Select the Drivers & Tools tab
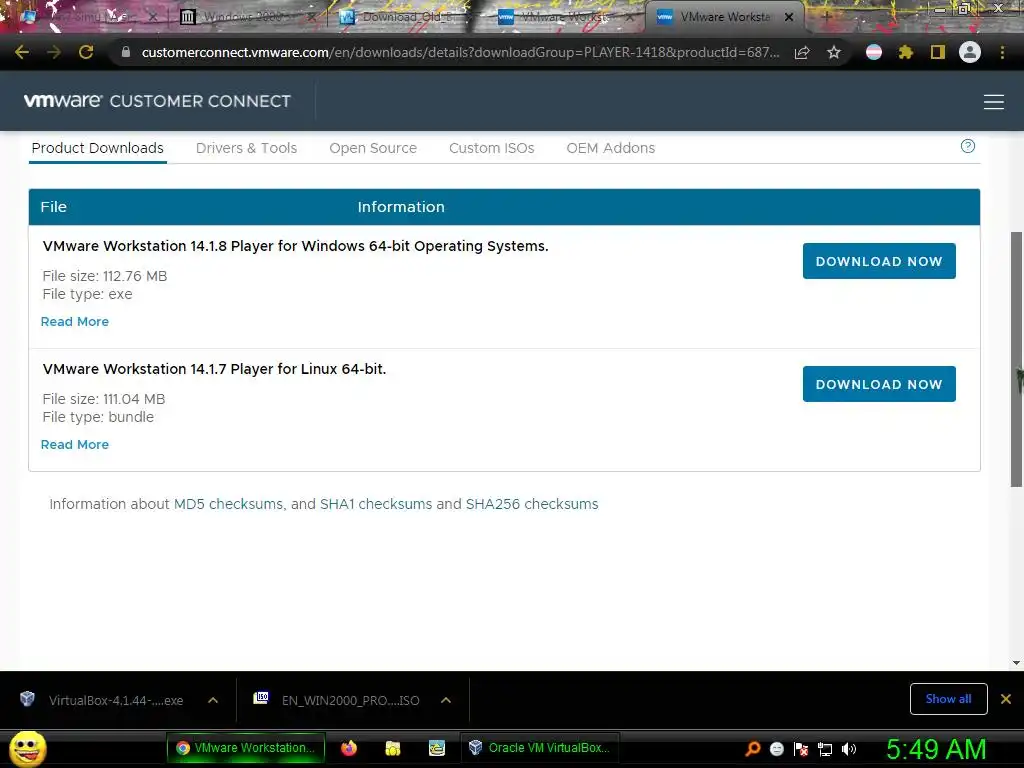 click(246, 148)
